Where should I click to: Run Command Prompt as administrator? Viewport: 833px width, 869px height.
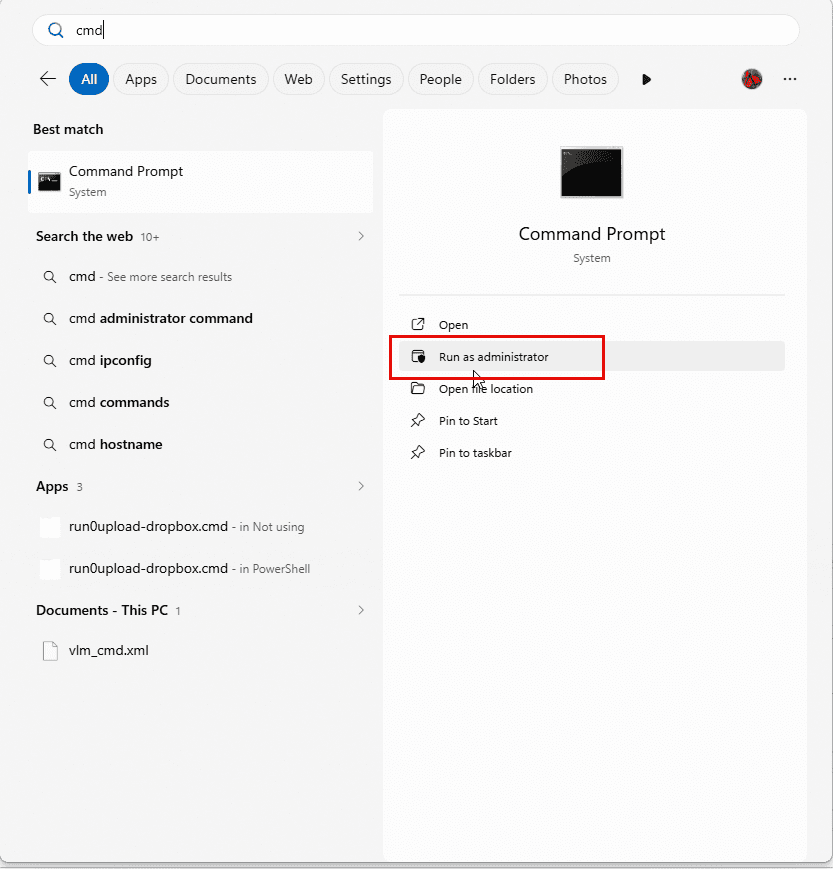coord(493,357)
